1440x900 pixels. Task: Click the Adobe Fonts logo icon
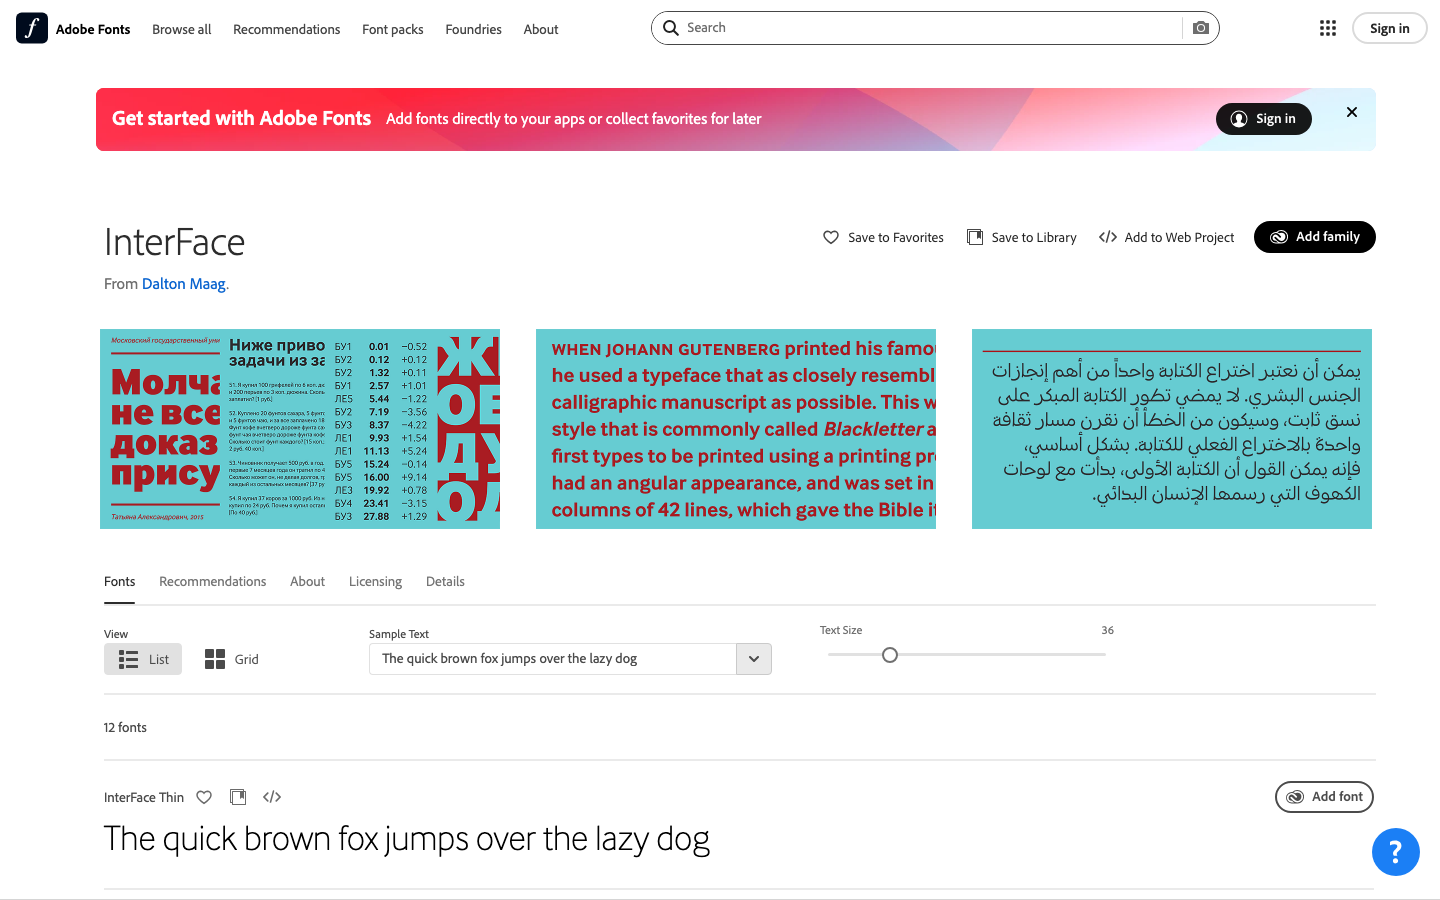tap(32, 28)
